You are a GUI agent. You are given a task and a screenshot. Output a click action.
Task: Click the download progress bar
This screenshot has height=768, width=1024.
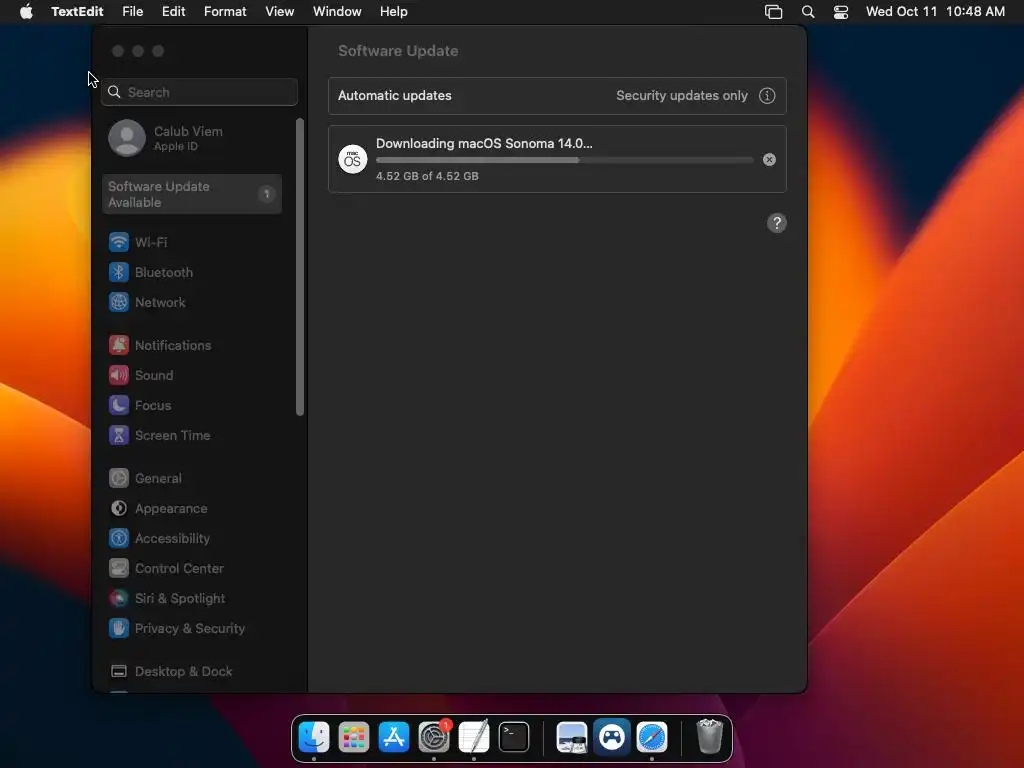(x=565, y=160)
